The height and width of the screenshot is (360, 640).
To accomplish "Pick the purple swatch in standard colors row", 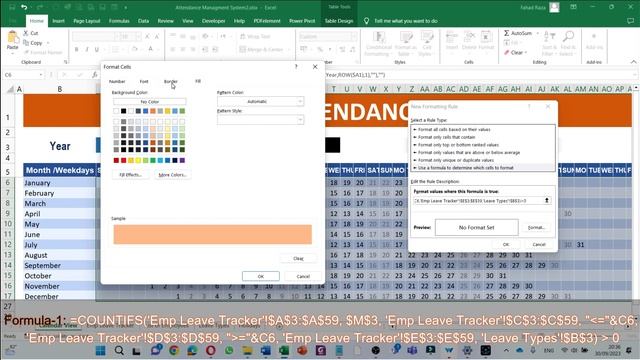I will click(x=182, y=160).
